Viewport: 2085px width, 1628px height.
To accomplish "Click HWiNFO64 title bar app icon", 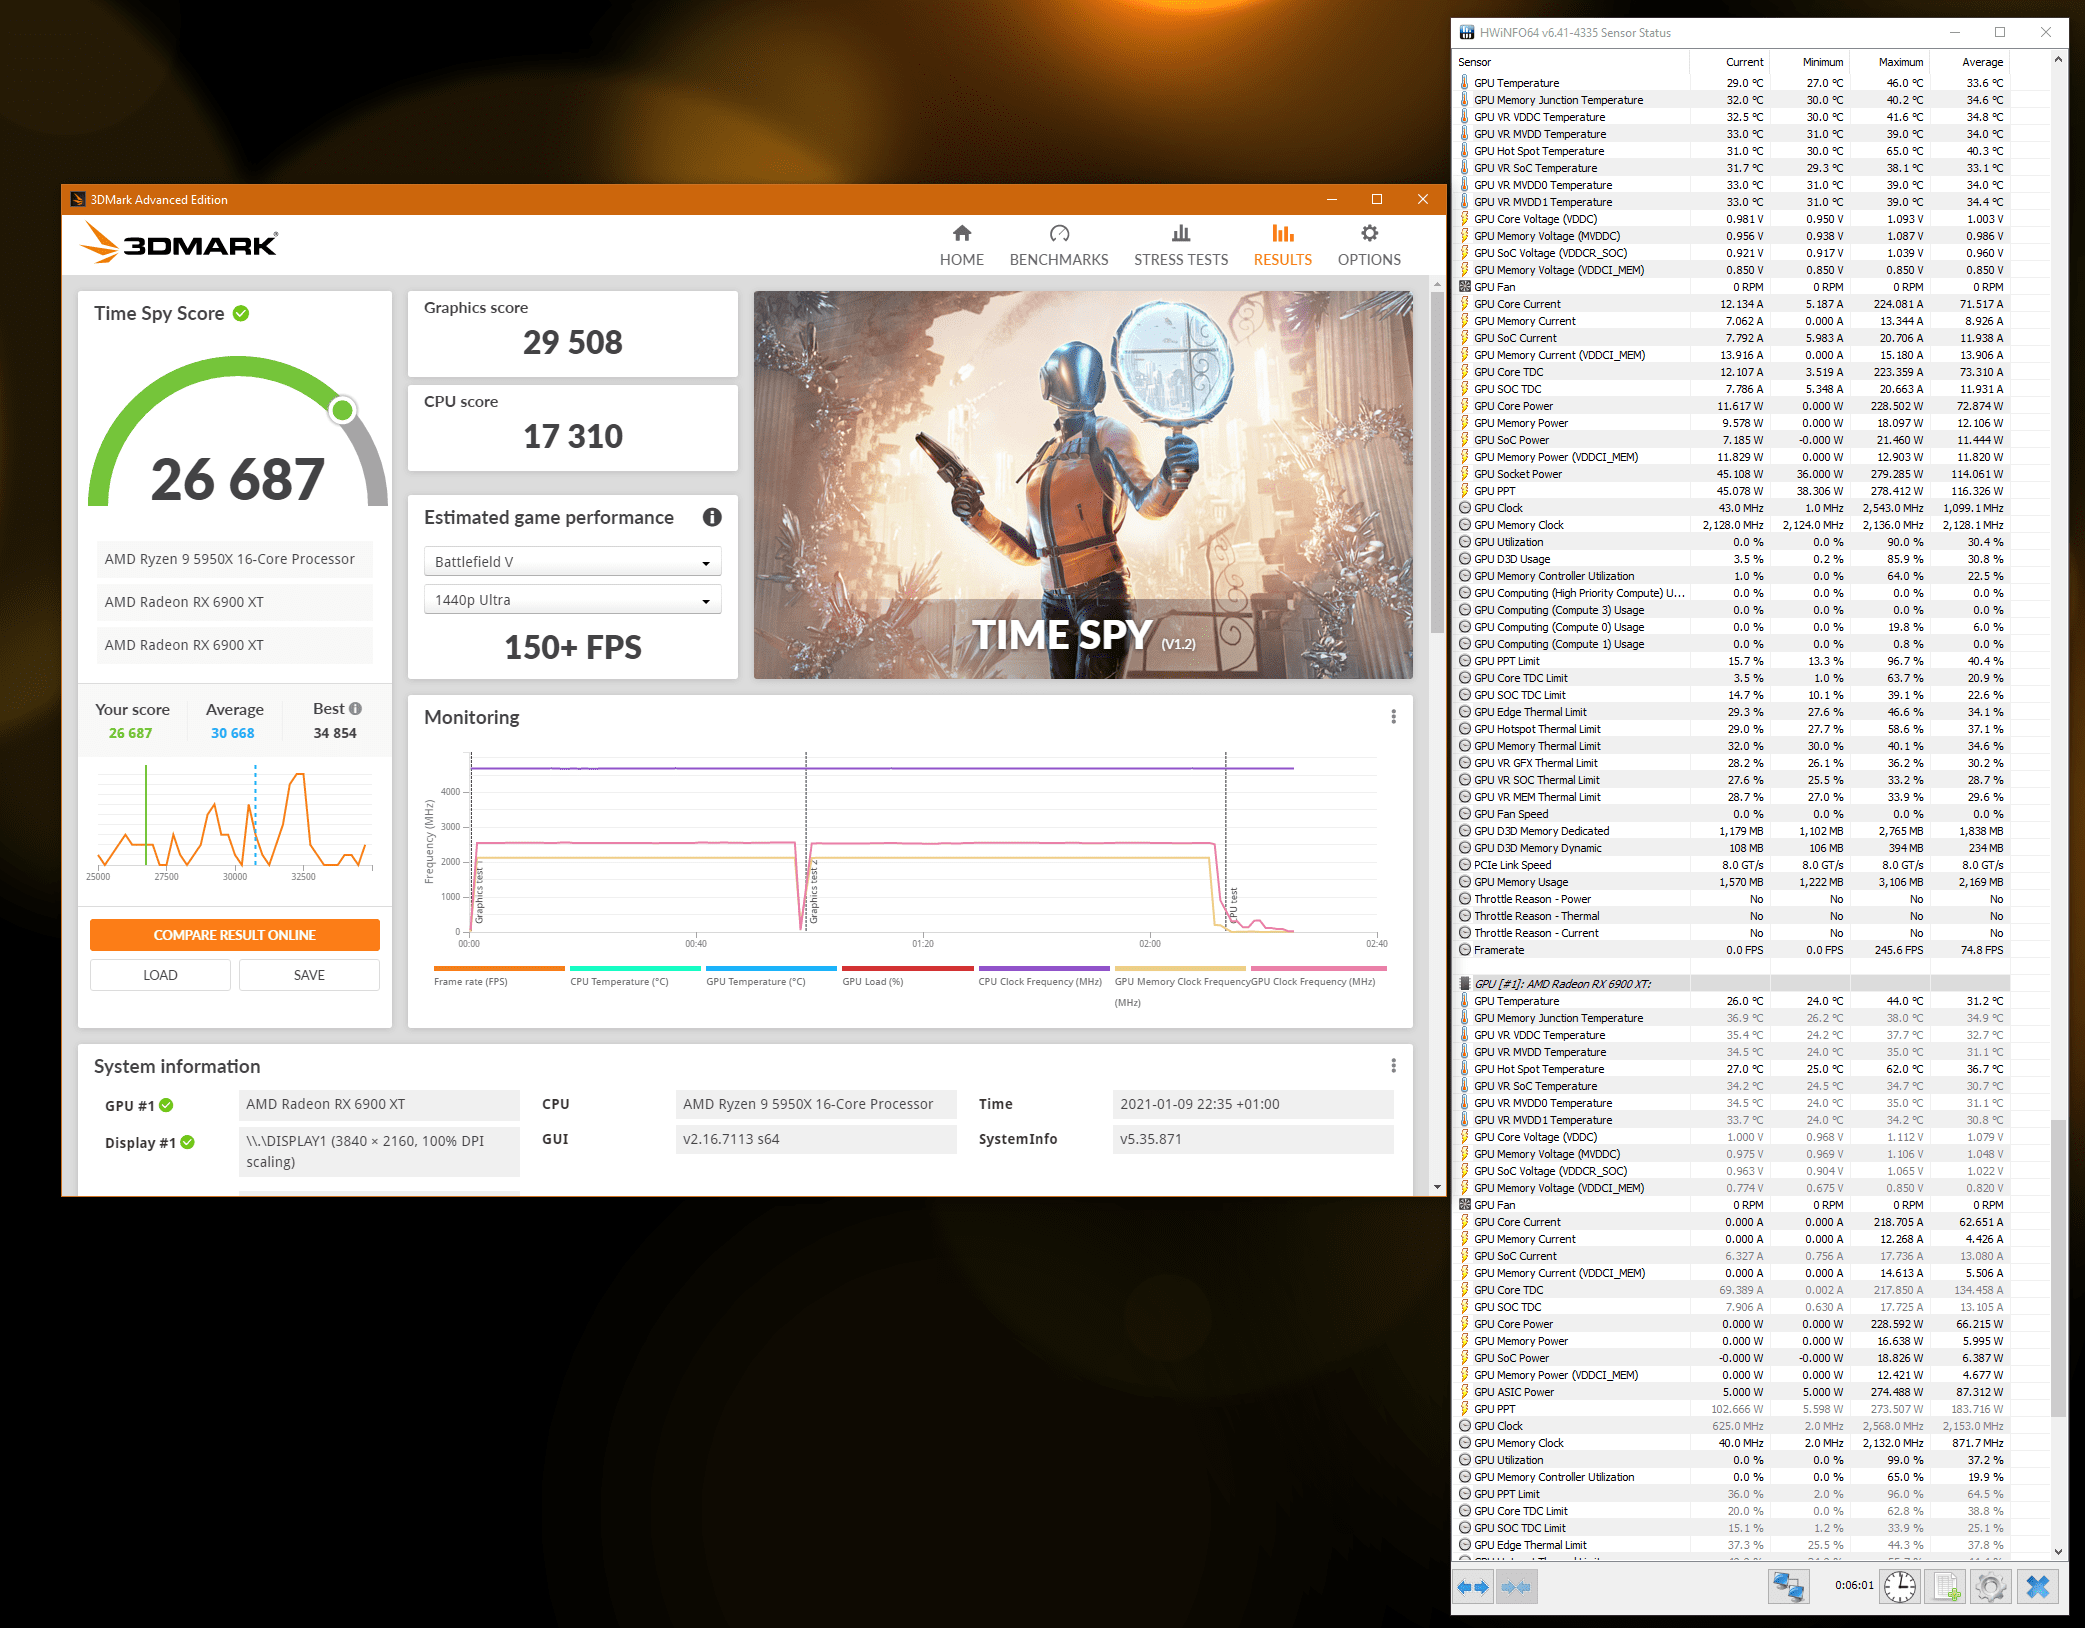I will [1466, 32].
